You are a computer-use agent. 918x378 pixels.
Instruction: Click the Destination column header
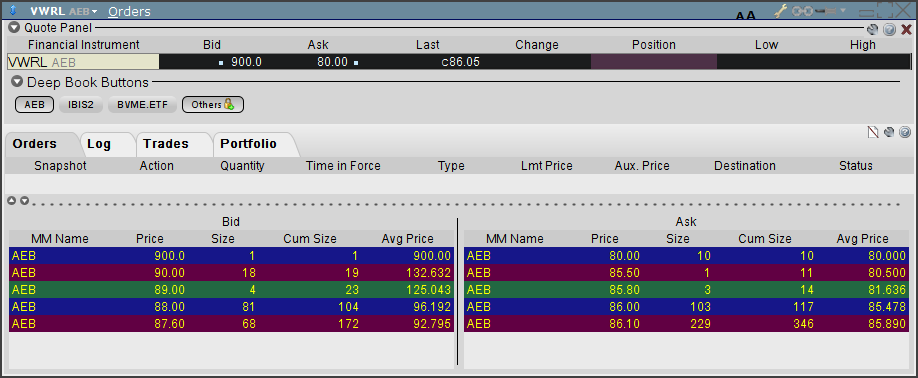pyautogui.click(x=745, y=166)
